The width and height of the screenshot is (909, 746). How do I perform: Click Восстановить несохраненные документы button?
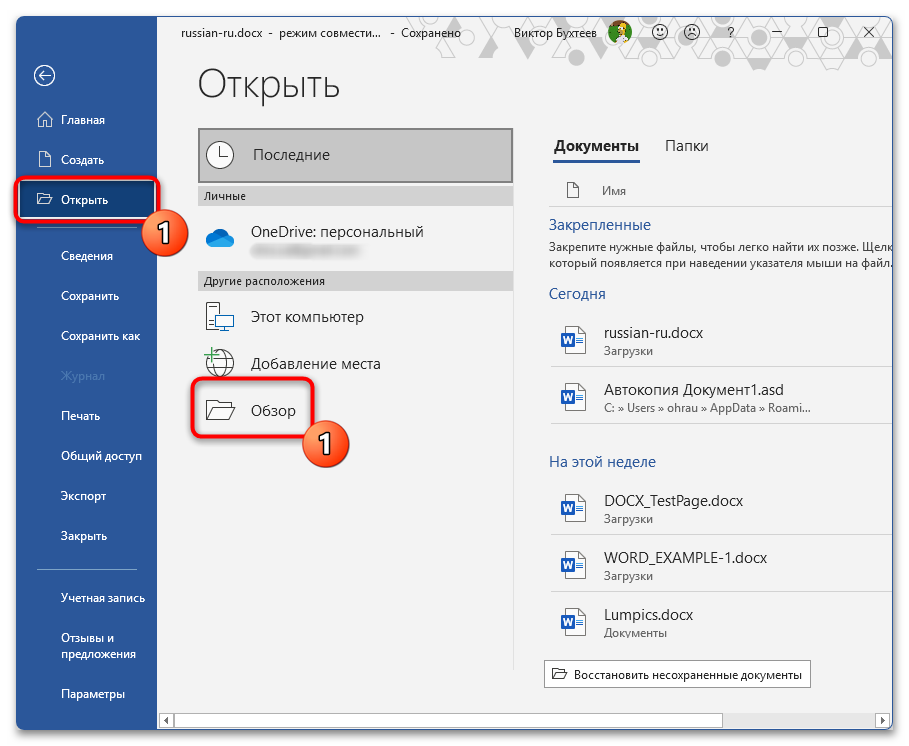678,674
